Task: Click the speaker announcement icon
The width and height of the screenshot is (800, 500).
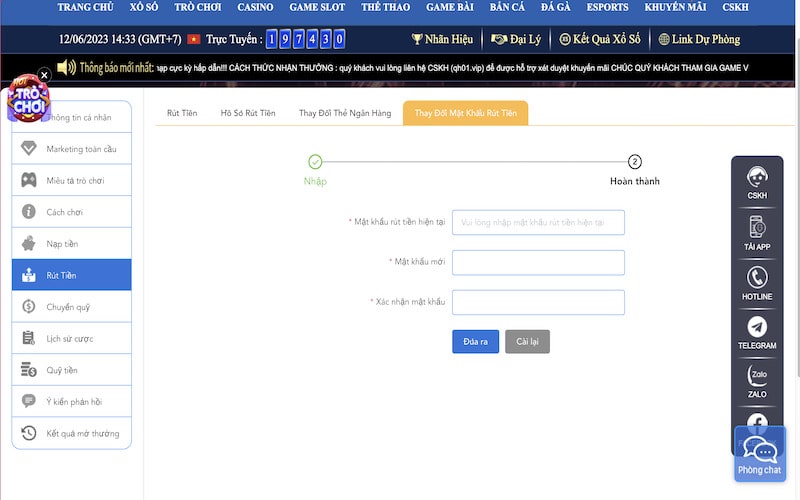Action: coord(66,67)
